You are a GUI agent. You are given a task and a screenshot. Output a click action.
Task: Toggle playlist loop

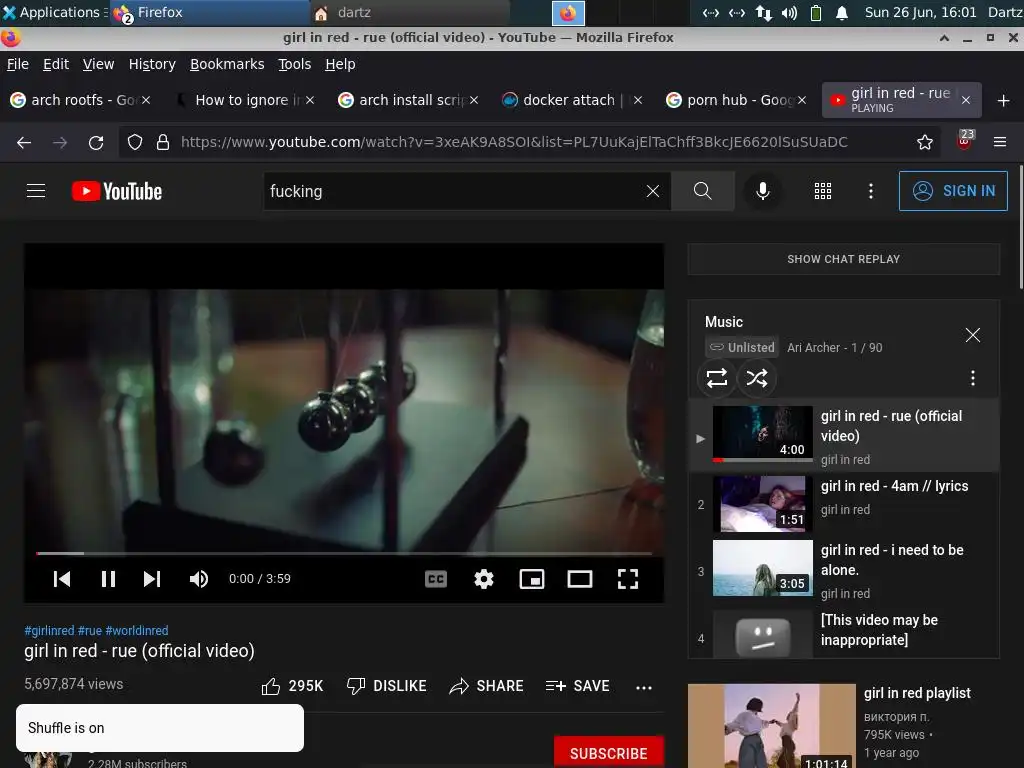(716, 378)
